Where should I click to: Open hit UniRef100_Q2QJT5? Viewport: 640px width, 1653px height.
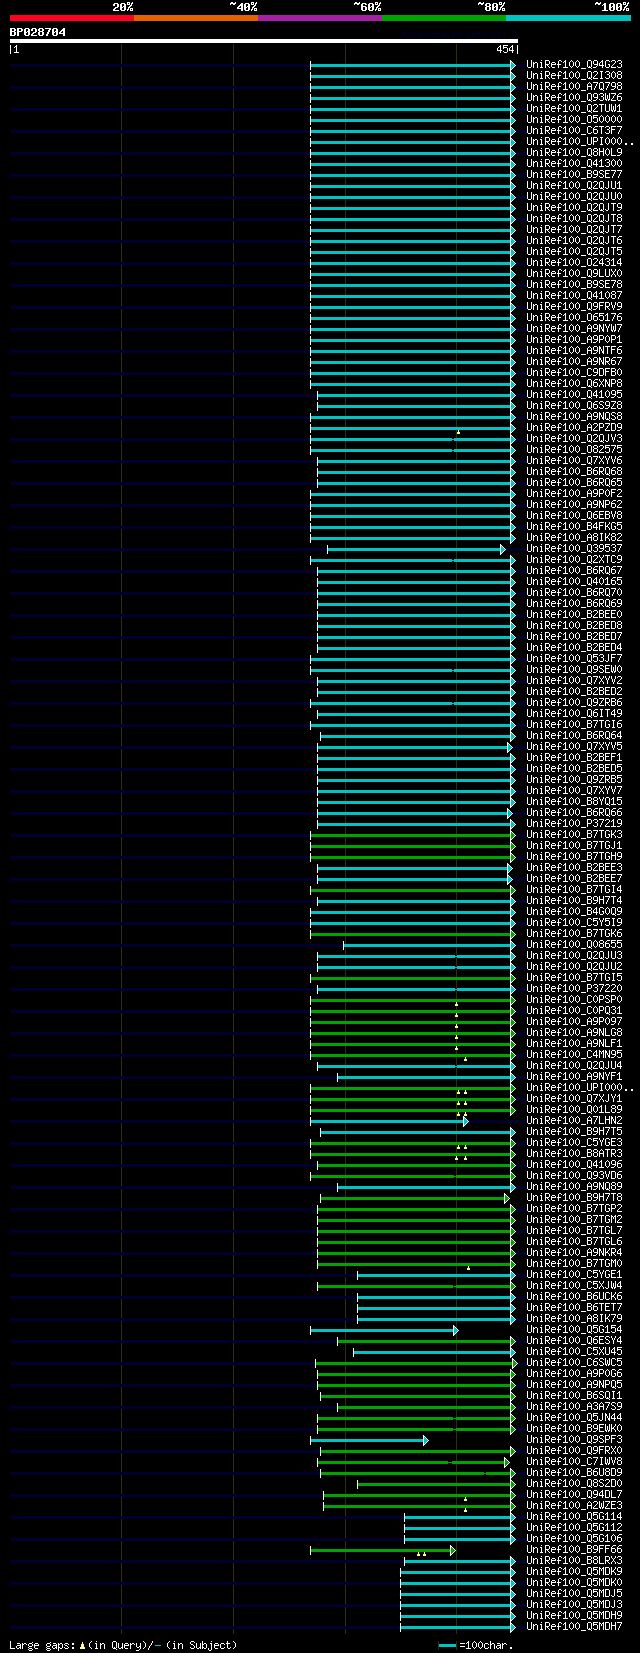(x=574, y=252)
